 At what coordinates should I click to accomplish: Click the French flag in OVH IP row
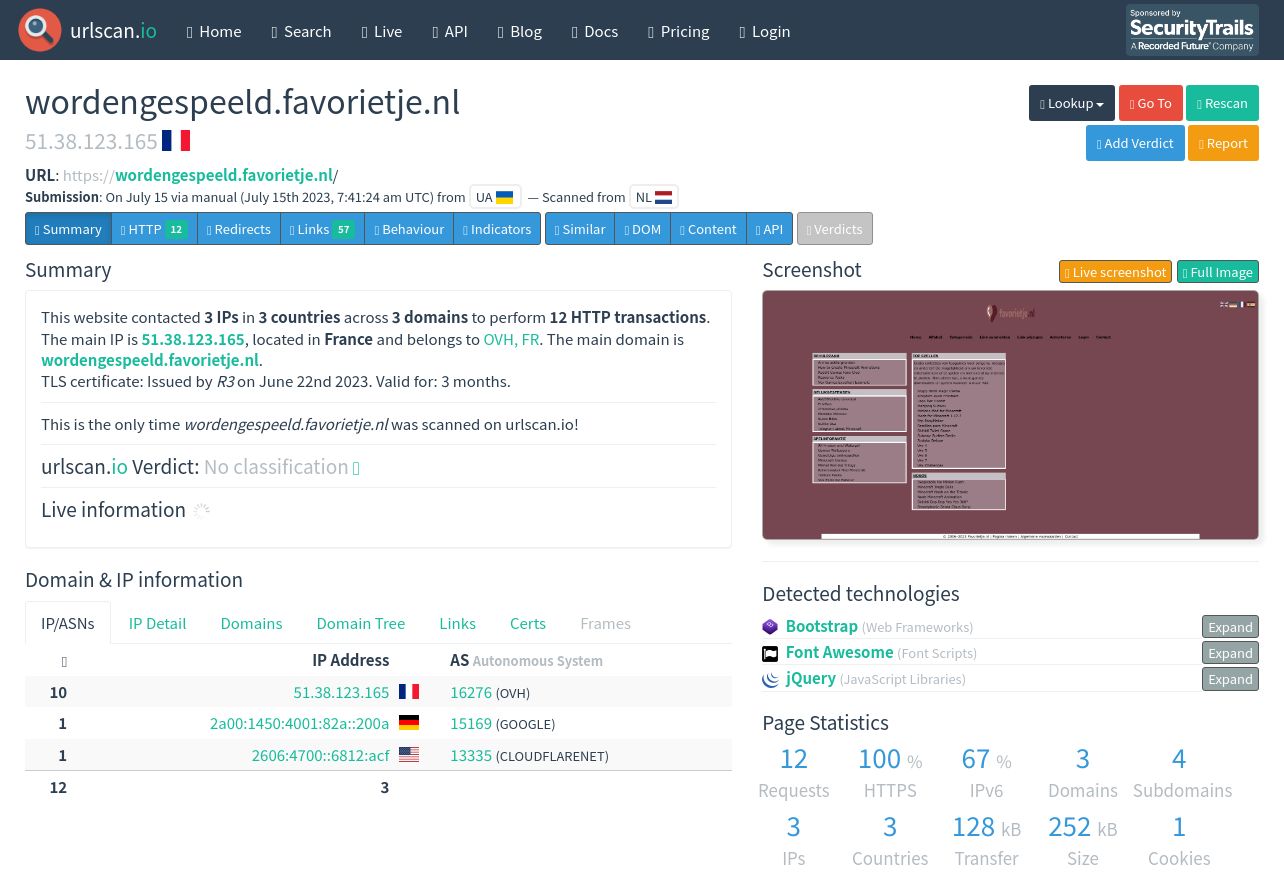409,692
